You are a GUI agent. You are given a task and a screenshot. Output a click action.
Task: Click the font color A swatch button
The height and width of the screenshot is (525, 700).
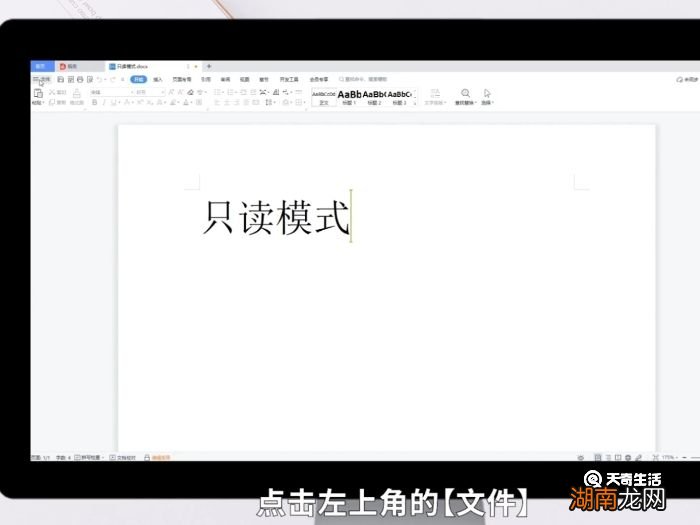point(188,102)
